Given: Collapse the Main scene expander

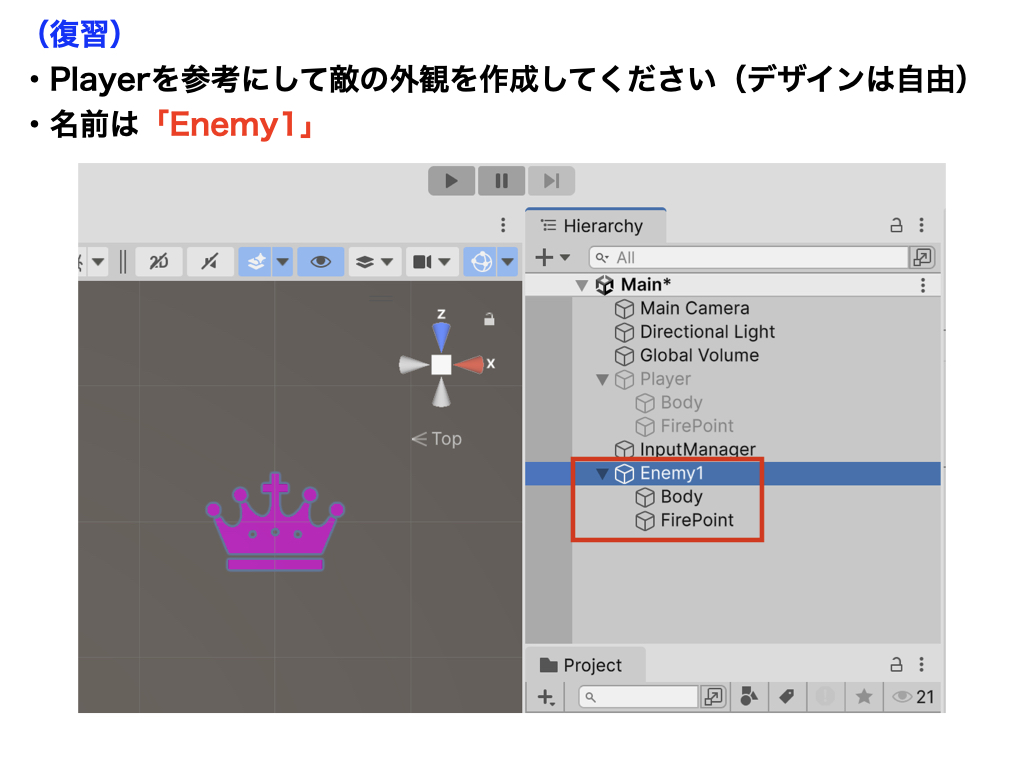Looking at the screenshot, I should [581, 285].
